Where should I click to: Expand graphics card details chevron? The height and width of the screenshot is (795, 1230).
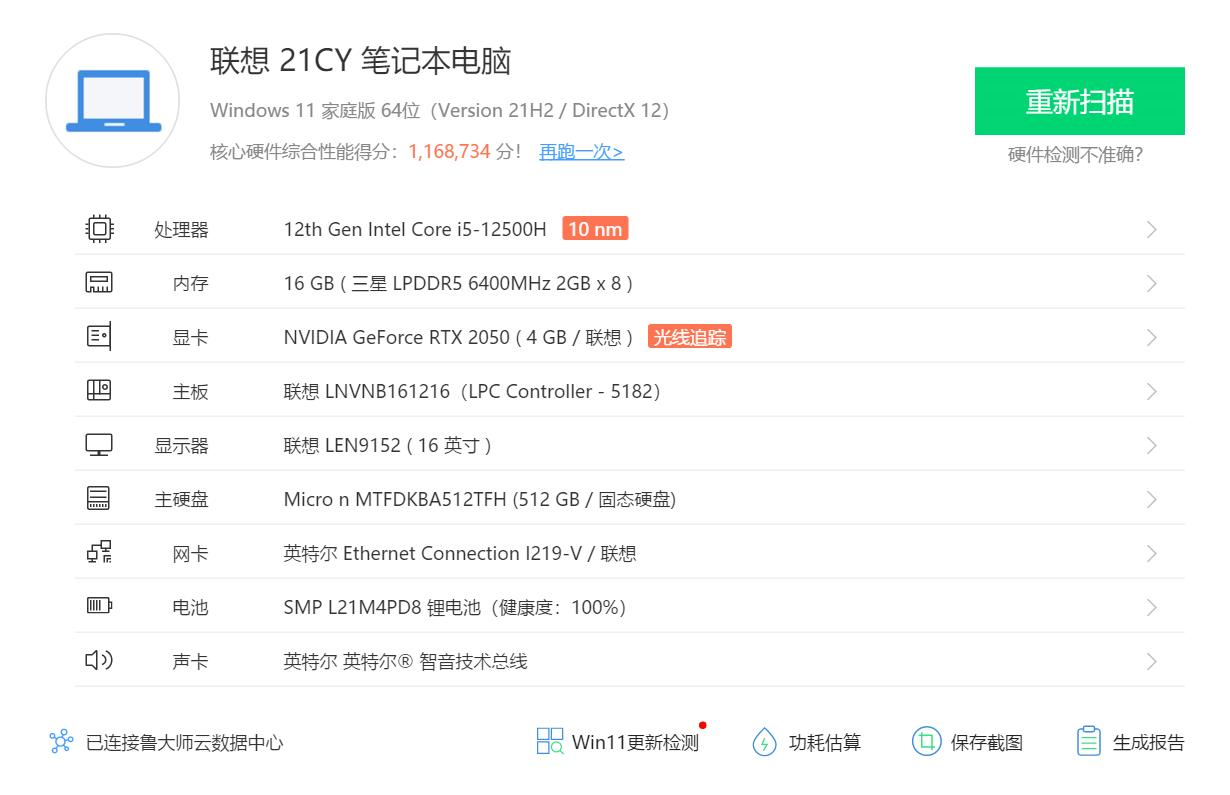[1151, 338]
